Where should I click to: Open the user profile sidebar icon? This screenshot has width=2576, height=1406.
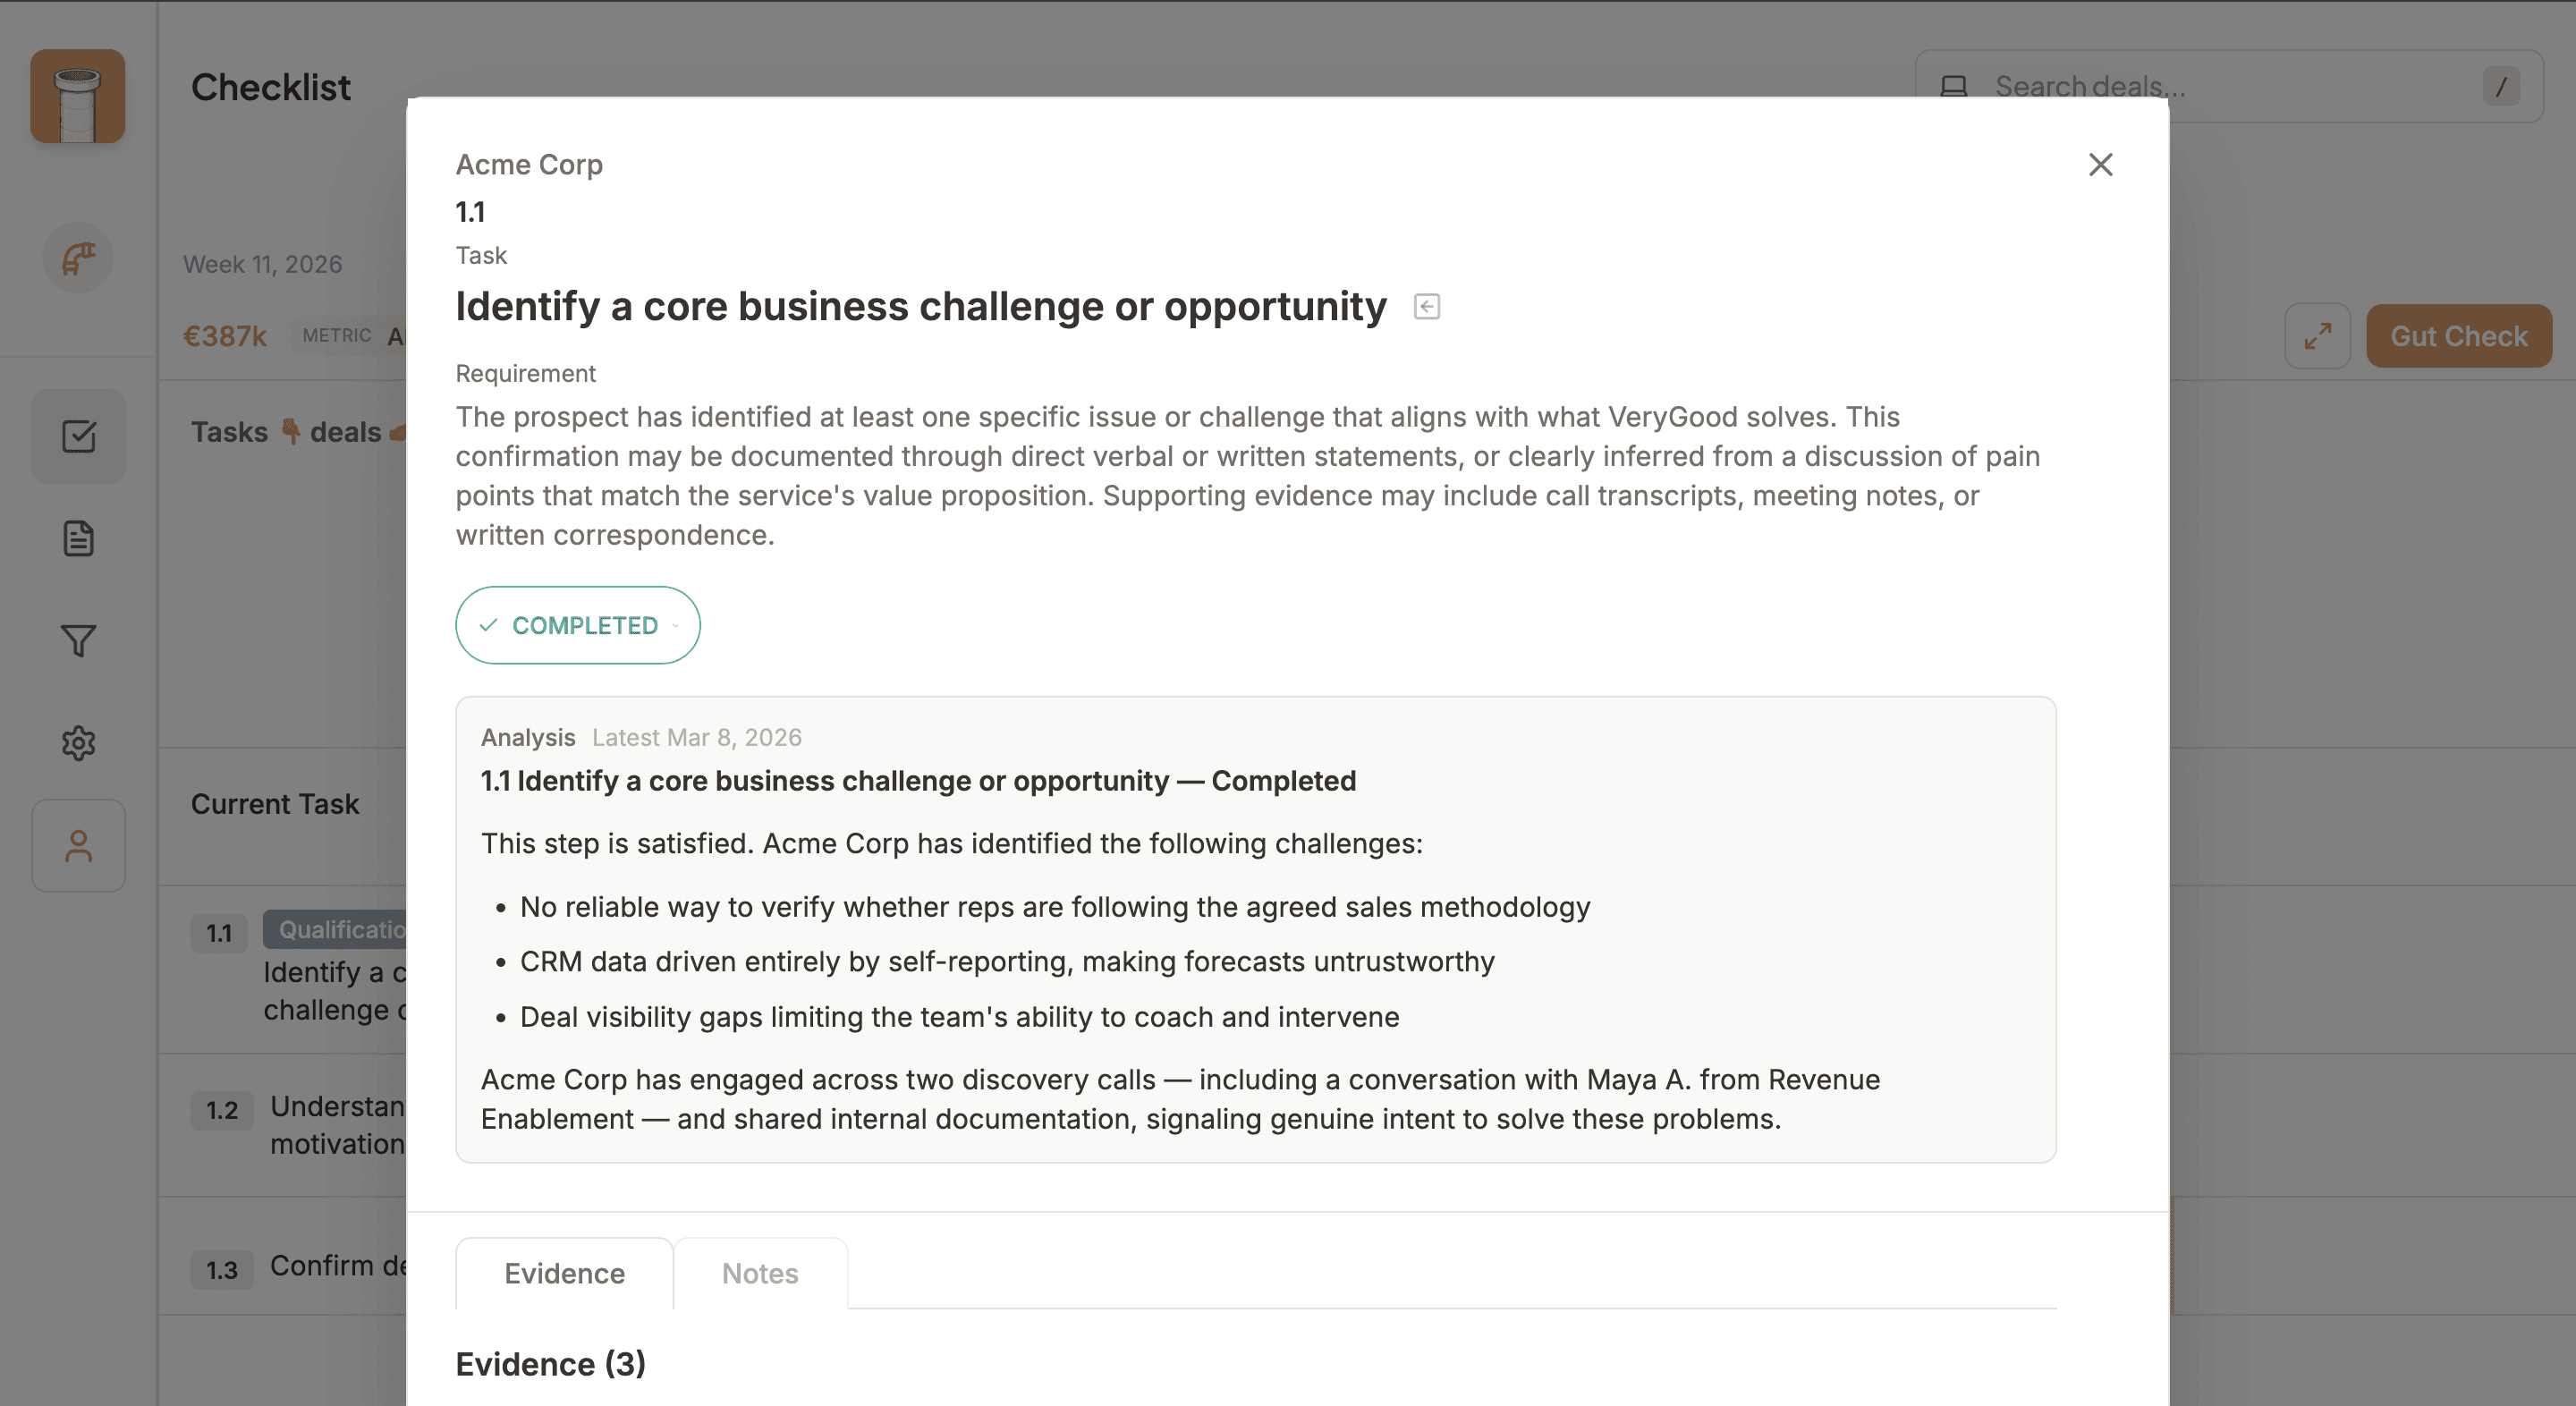click(x=78, y=846)
